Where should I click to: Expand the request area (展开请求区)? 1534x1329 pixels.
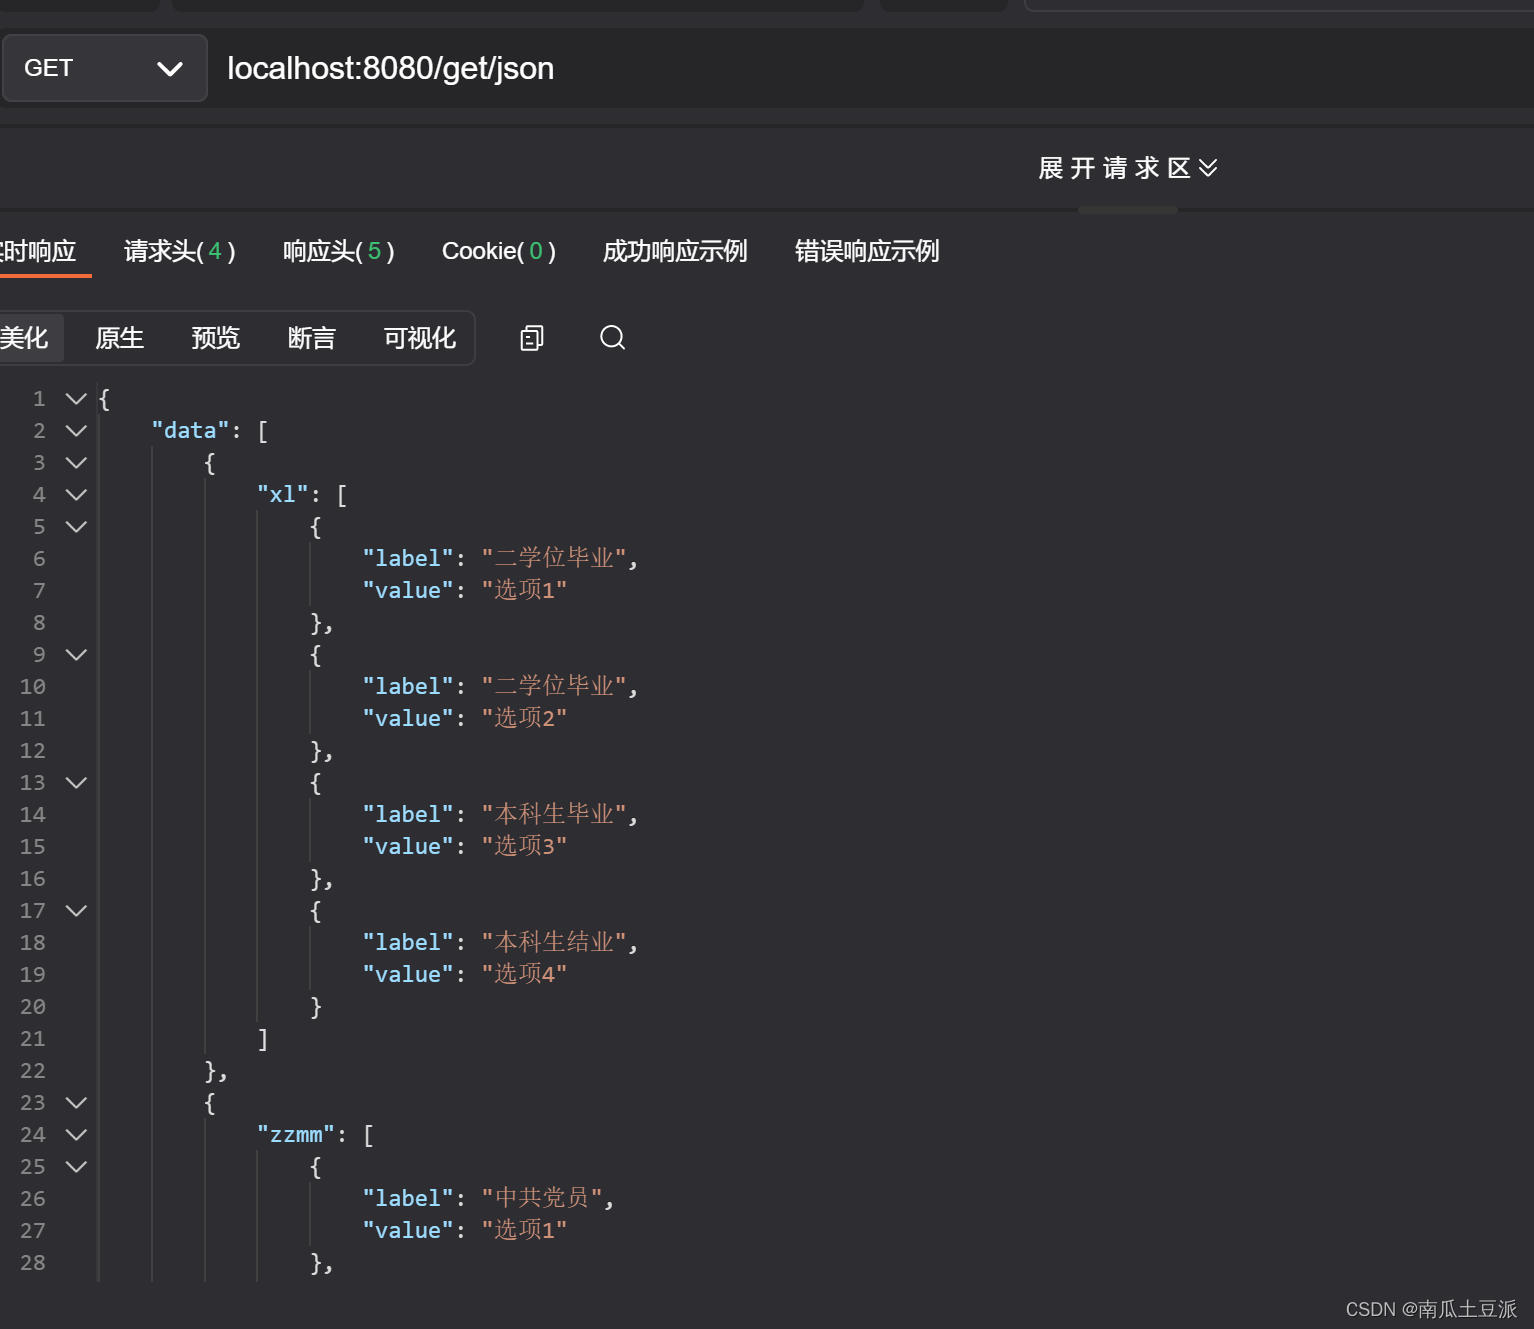pyautogui.click(x=1128, y=168)
